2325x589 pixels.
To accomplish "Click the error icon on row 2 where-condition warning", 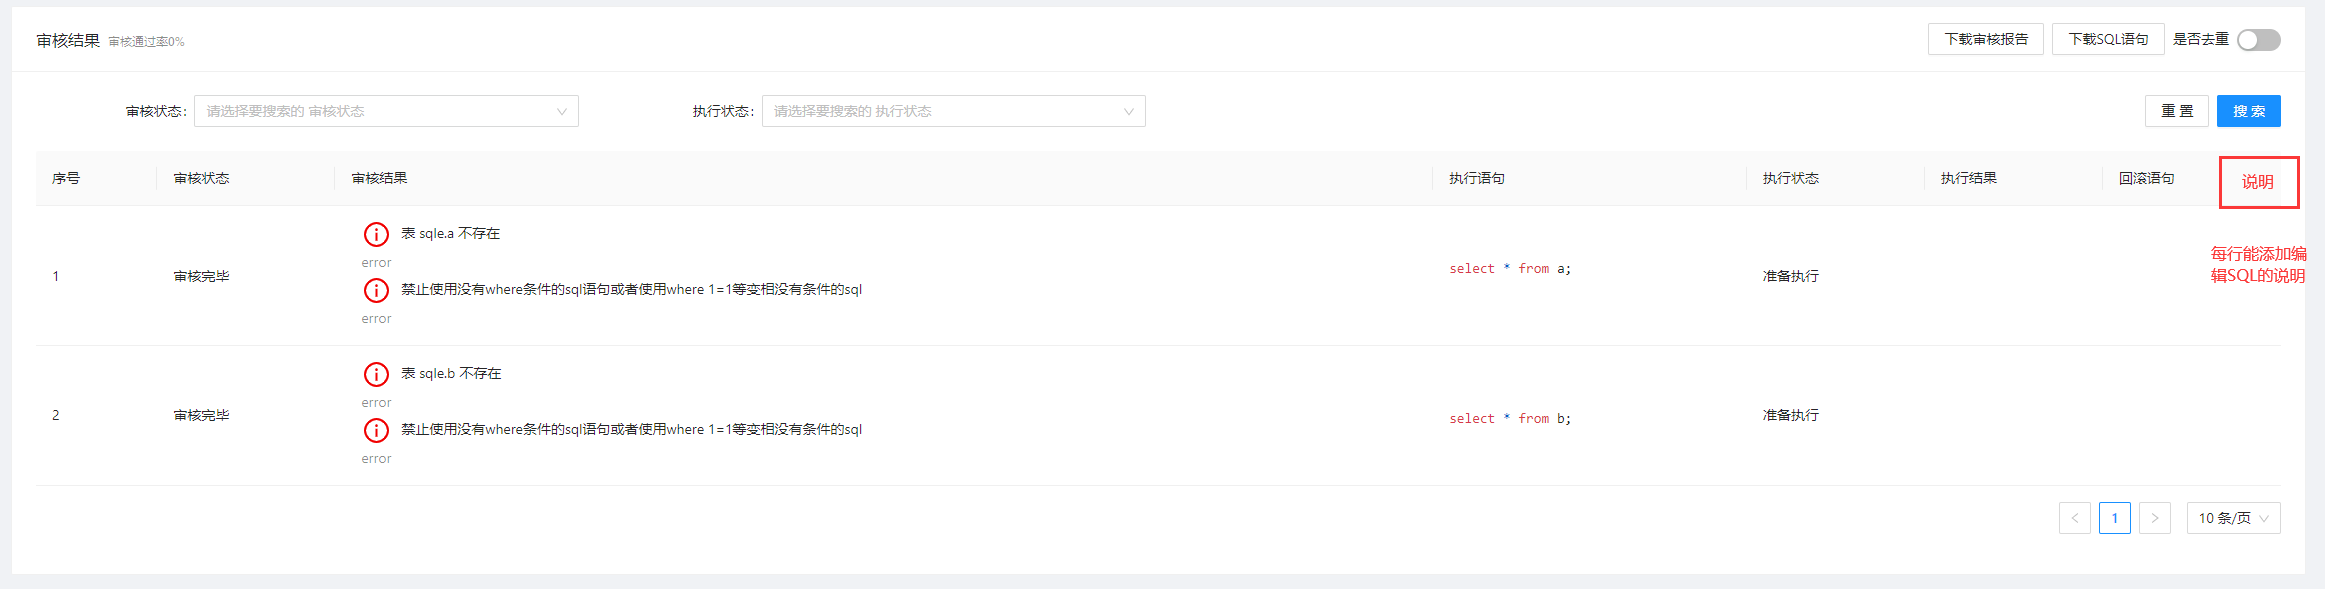I will [376, 430].
